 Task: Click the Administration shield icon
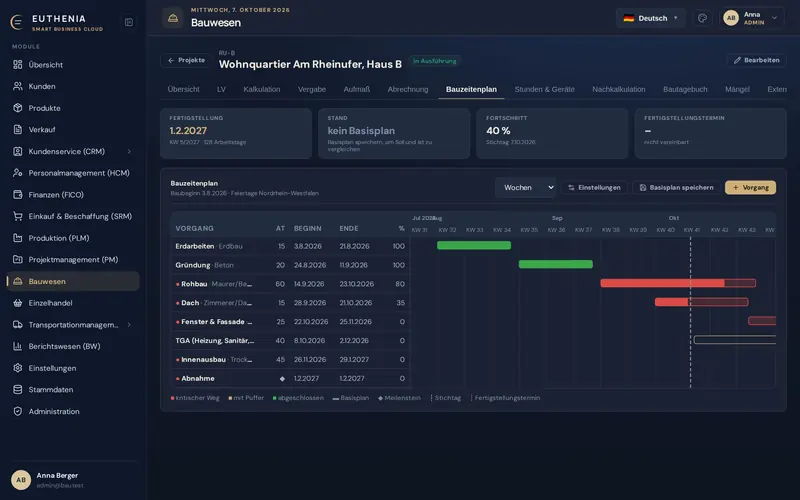pos(18,411)
